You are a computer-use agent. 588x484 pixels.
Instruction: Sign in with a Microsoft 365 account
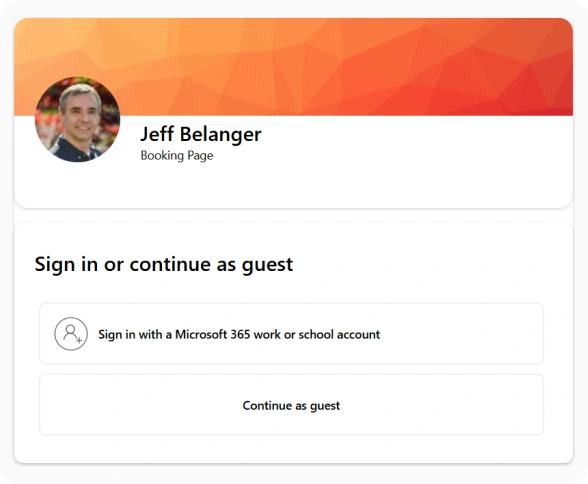point(291,333)
